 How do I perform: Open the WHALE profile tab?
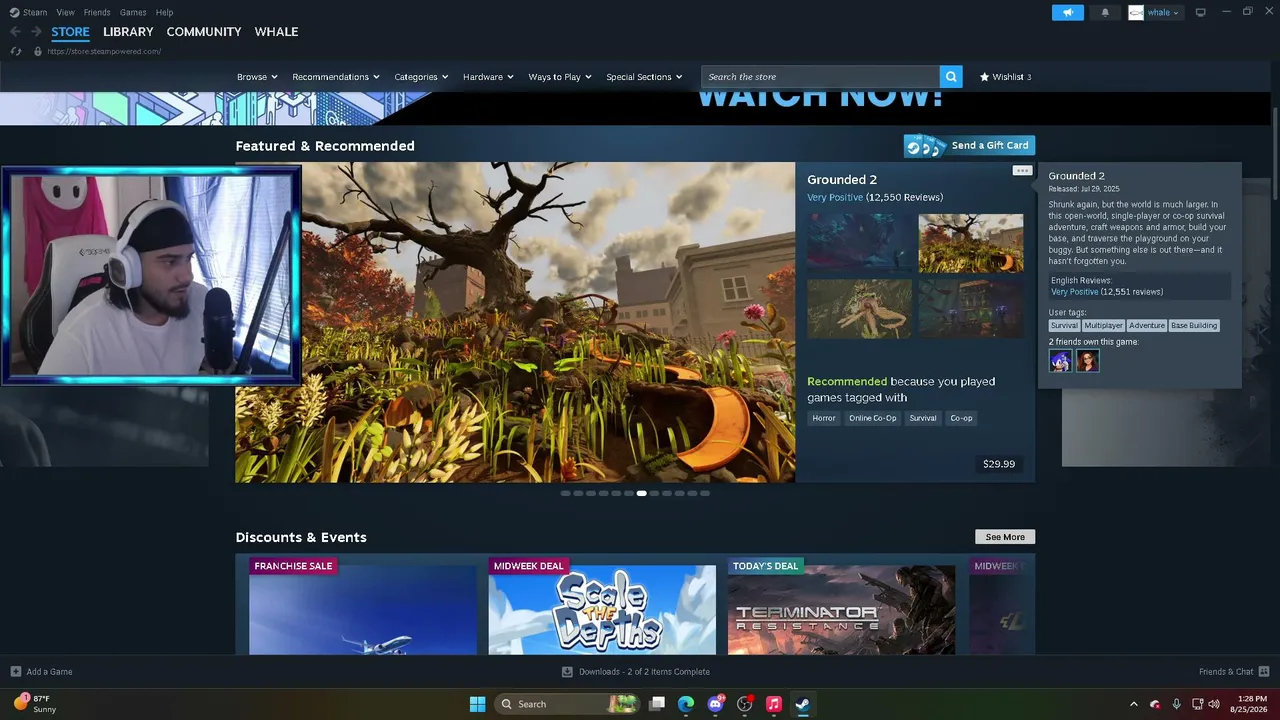coord(276,32)
